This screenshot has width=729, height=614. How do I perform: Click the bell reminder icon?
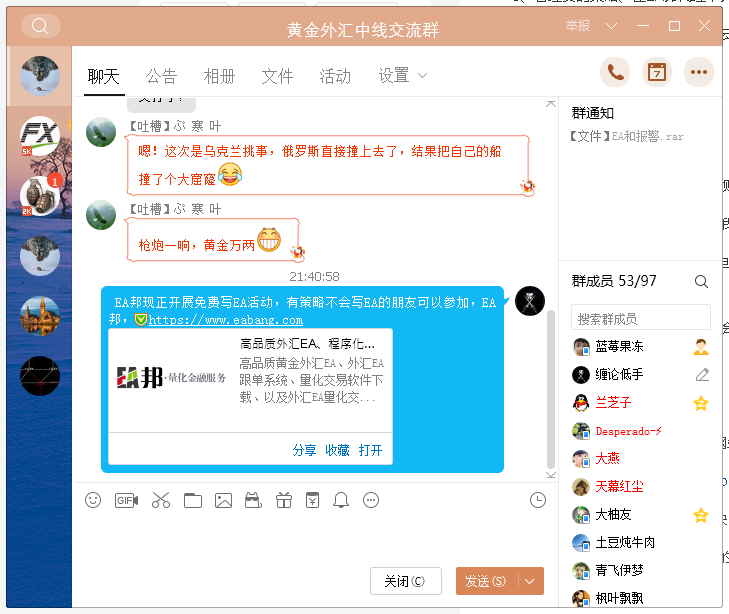click(341, 500)
